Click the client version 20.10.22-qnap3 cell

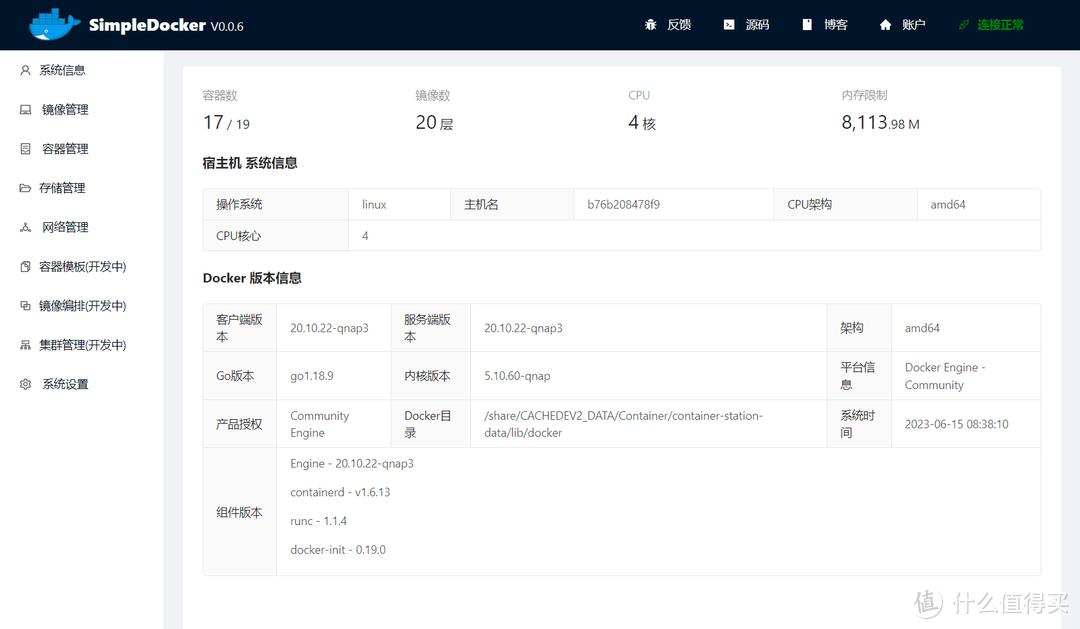[329, 328]
